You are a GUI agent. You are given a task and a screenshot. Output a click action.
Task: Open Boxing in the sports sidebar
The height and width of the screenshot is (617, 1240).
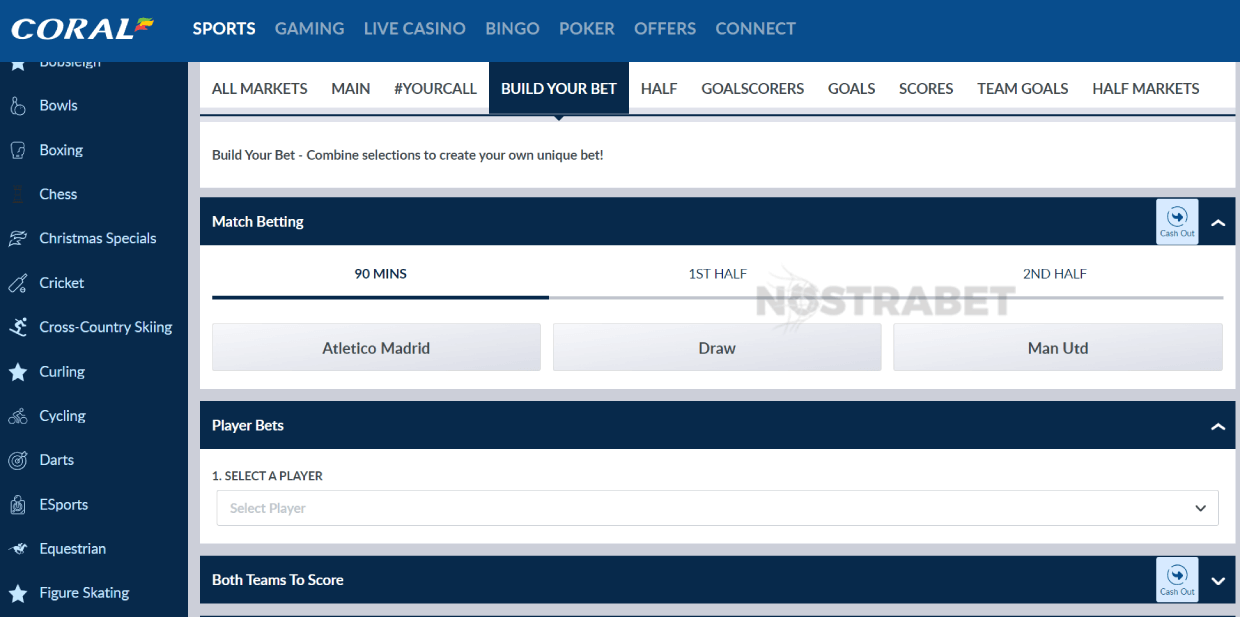(x=61, y=150)
